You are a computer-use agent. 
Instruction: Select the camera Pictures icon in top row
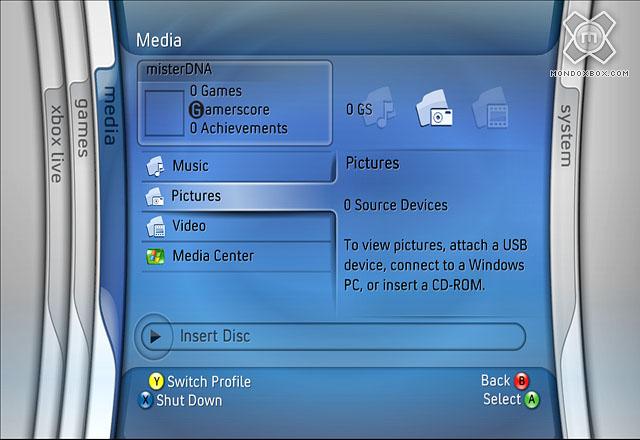[437, 110]
